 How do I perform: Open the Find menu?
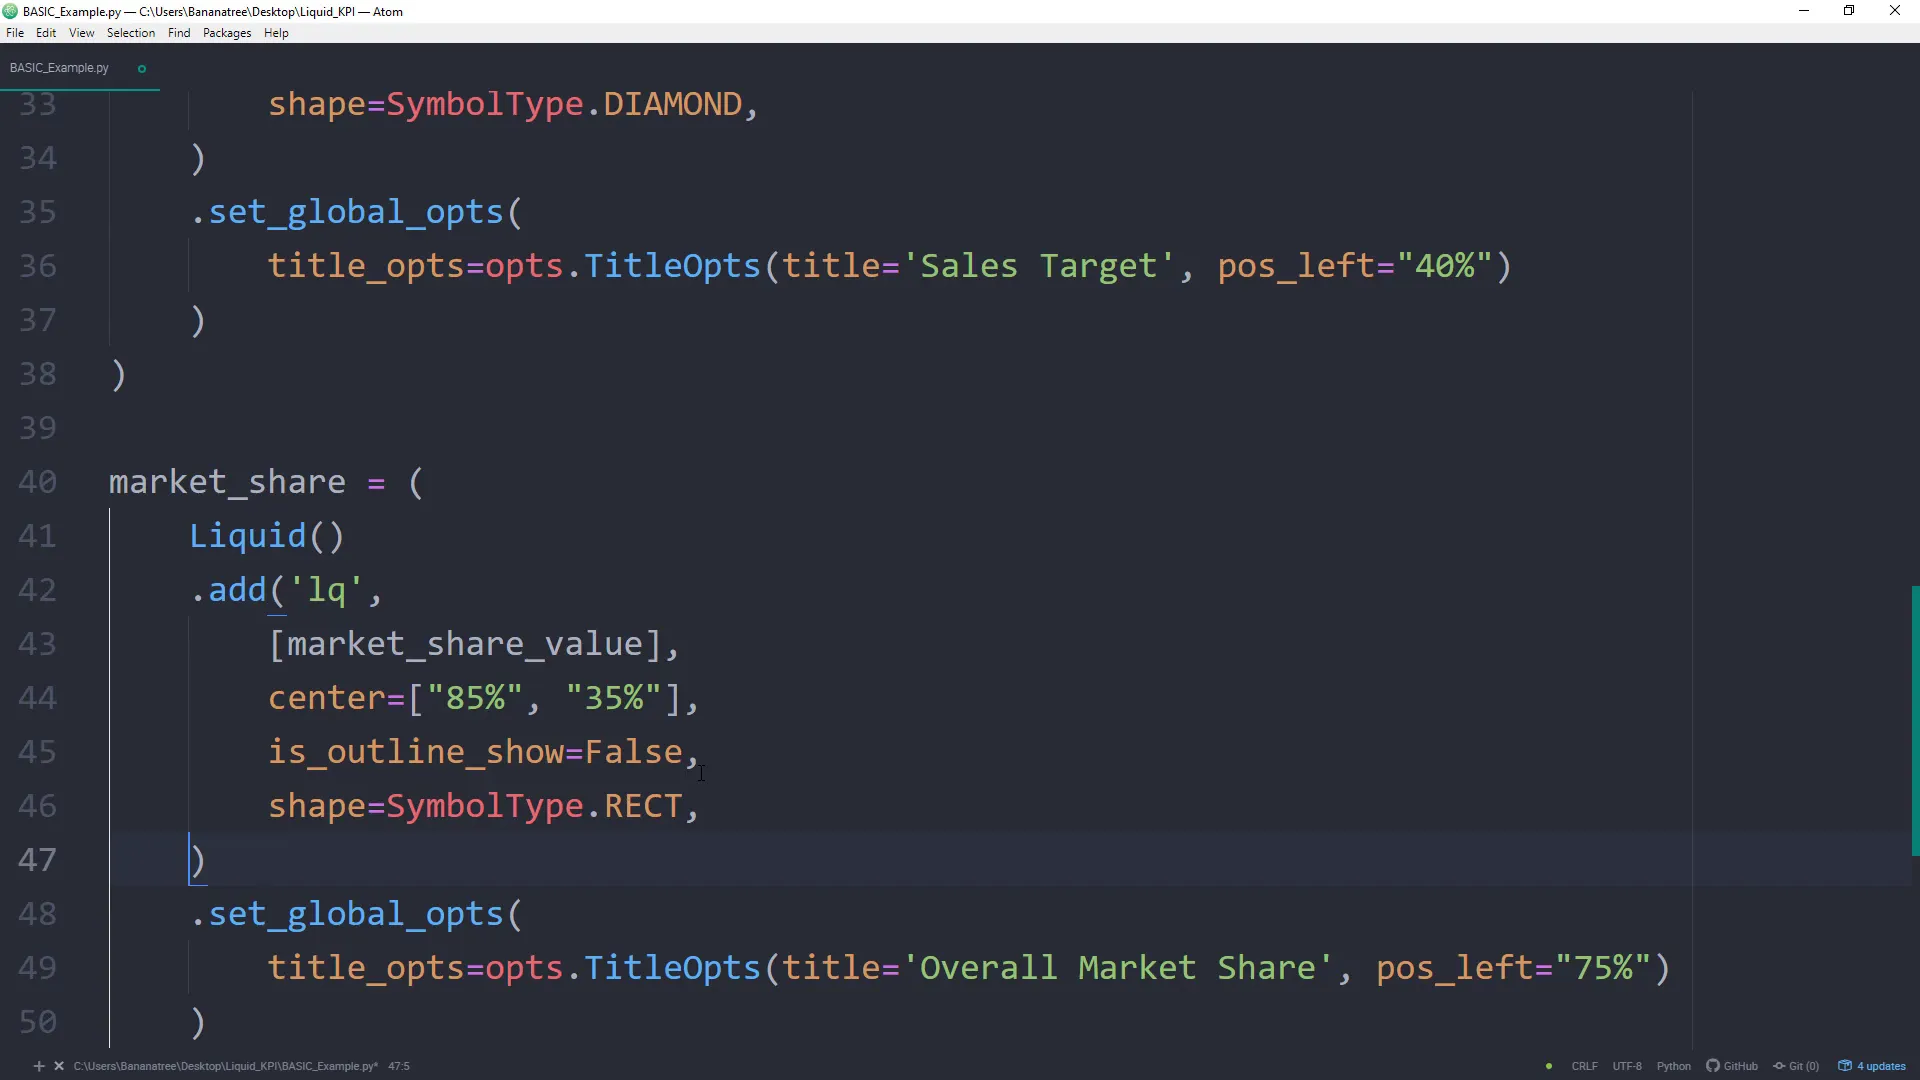tap(179, 33)
